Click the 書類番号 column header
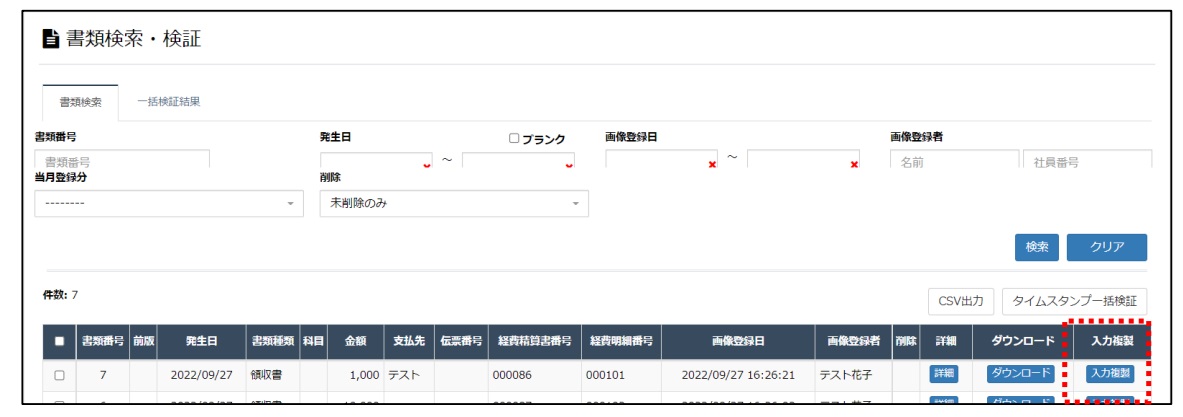The height and width of the screenshot is (417, 1183). tap(103, 341)
